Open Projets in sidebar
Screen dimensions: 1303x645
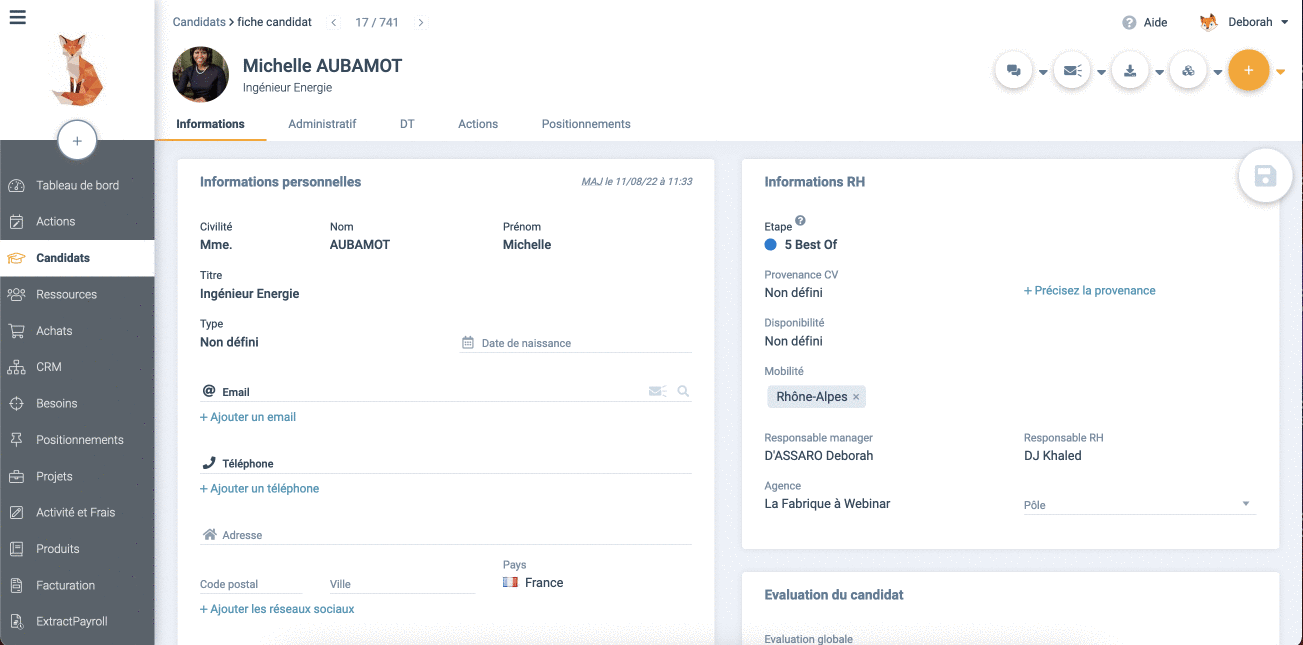click(x=77, y=476)
